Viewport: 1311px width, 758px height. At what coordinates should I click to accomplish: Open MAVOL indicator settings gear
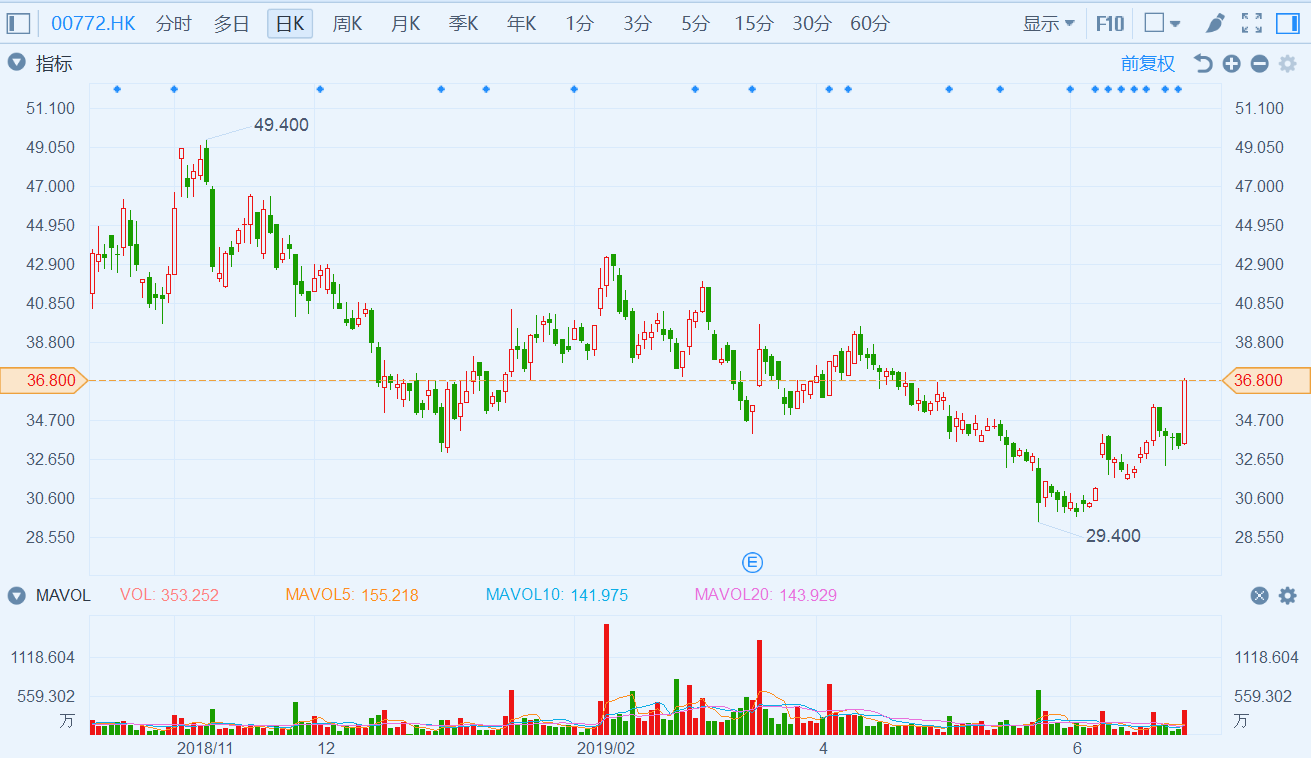1287,596
